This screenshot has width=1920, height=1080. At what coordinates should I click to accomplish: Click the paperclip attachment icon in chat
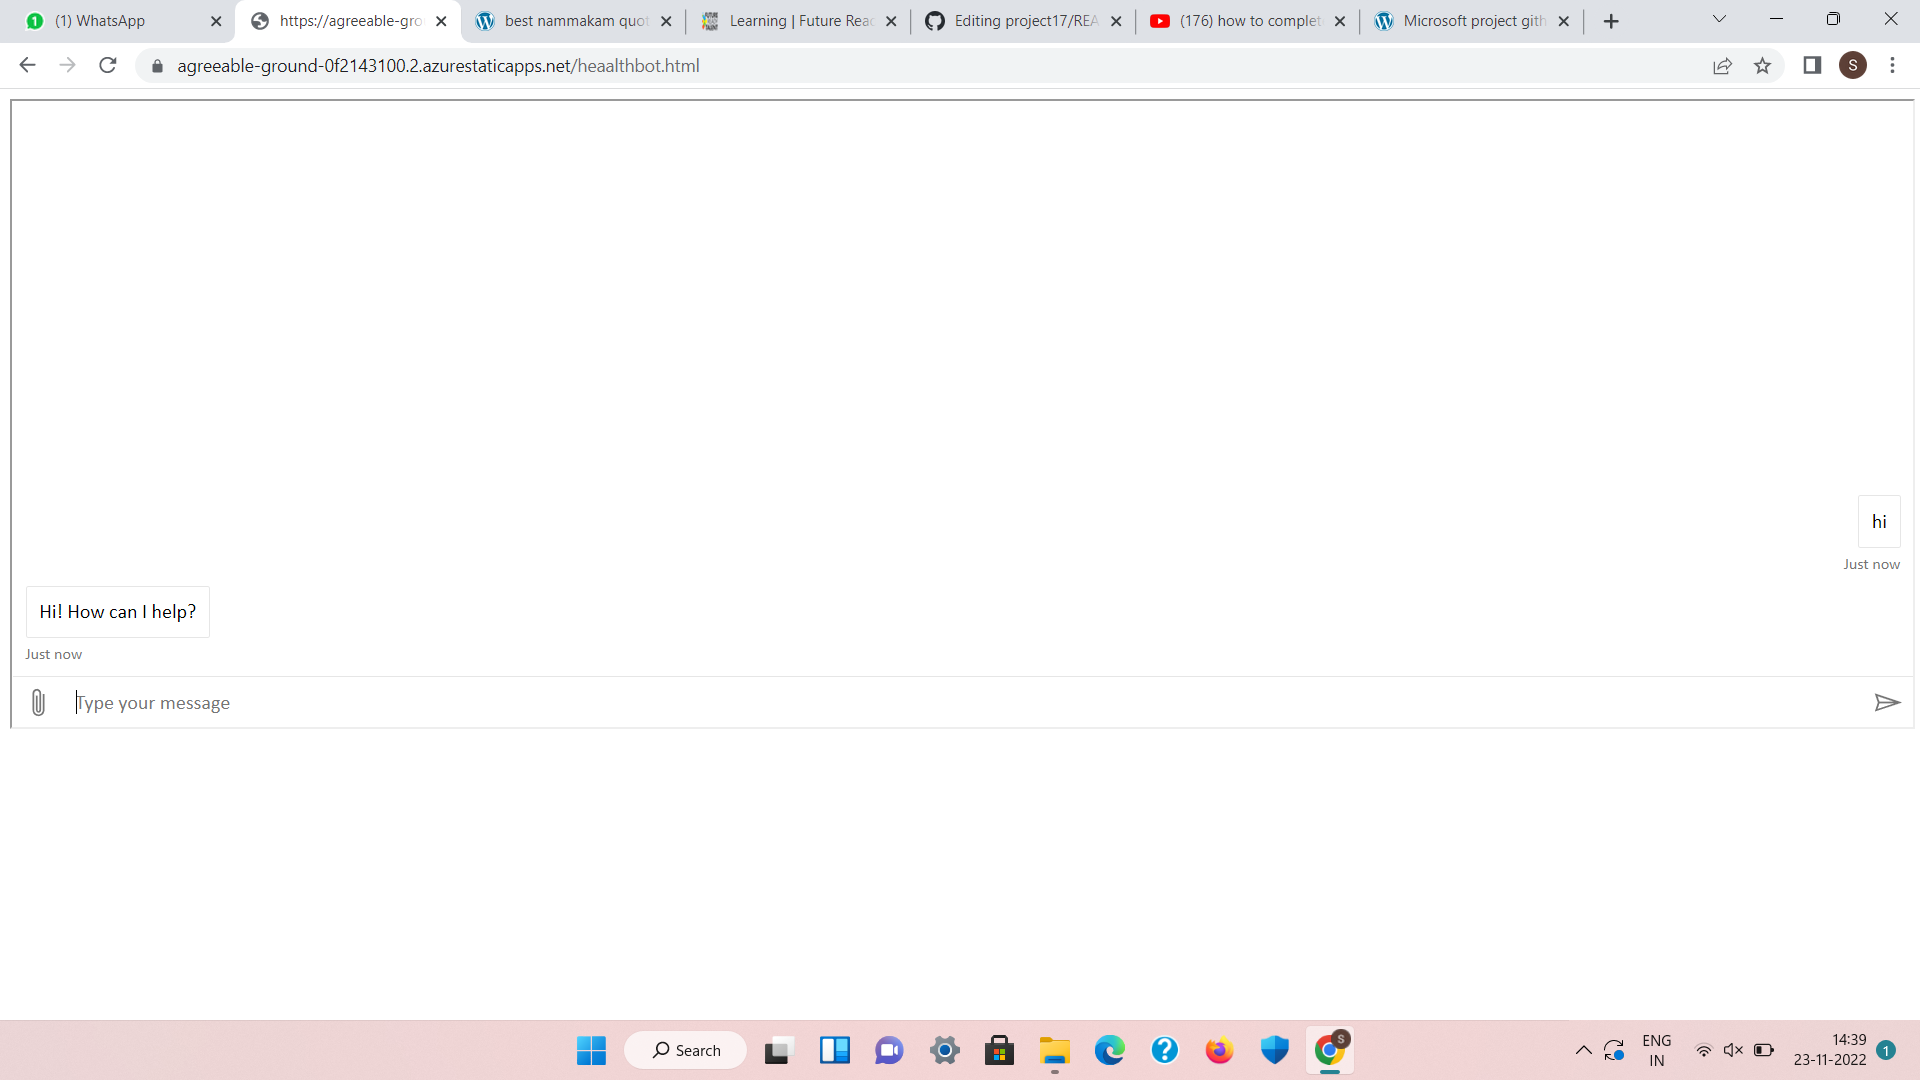pos(38,702)
